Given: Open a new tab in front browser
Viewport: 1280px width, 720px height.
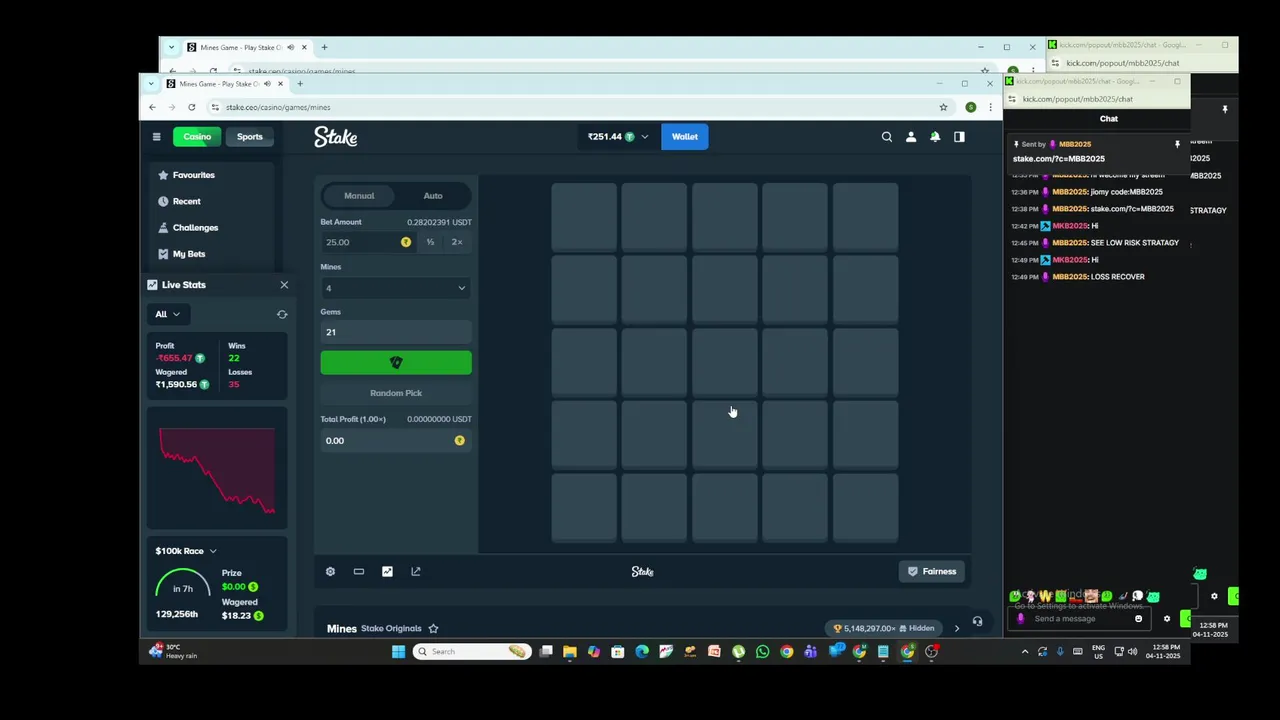Looking at the screenshot, I should coord(300,84).
